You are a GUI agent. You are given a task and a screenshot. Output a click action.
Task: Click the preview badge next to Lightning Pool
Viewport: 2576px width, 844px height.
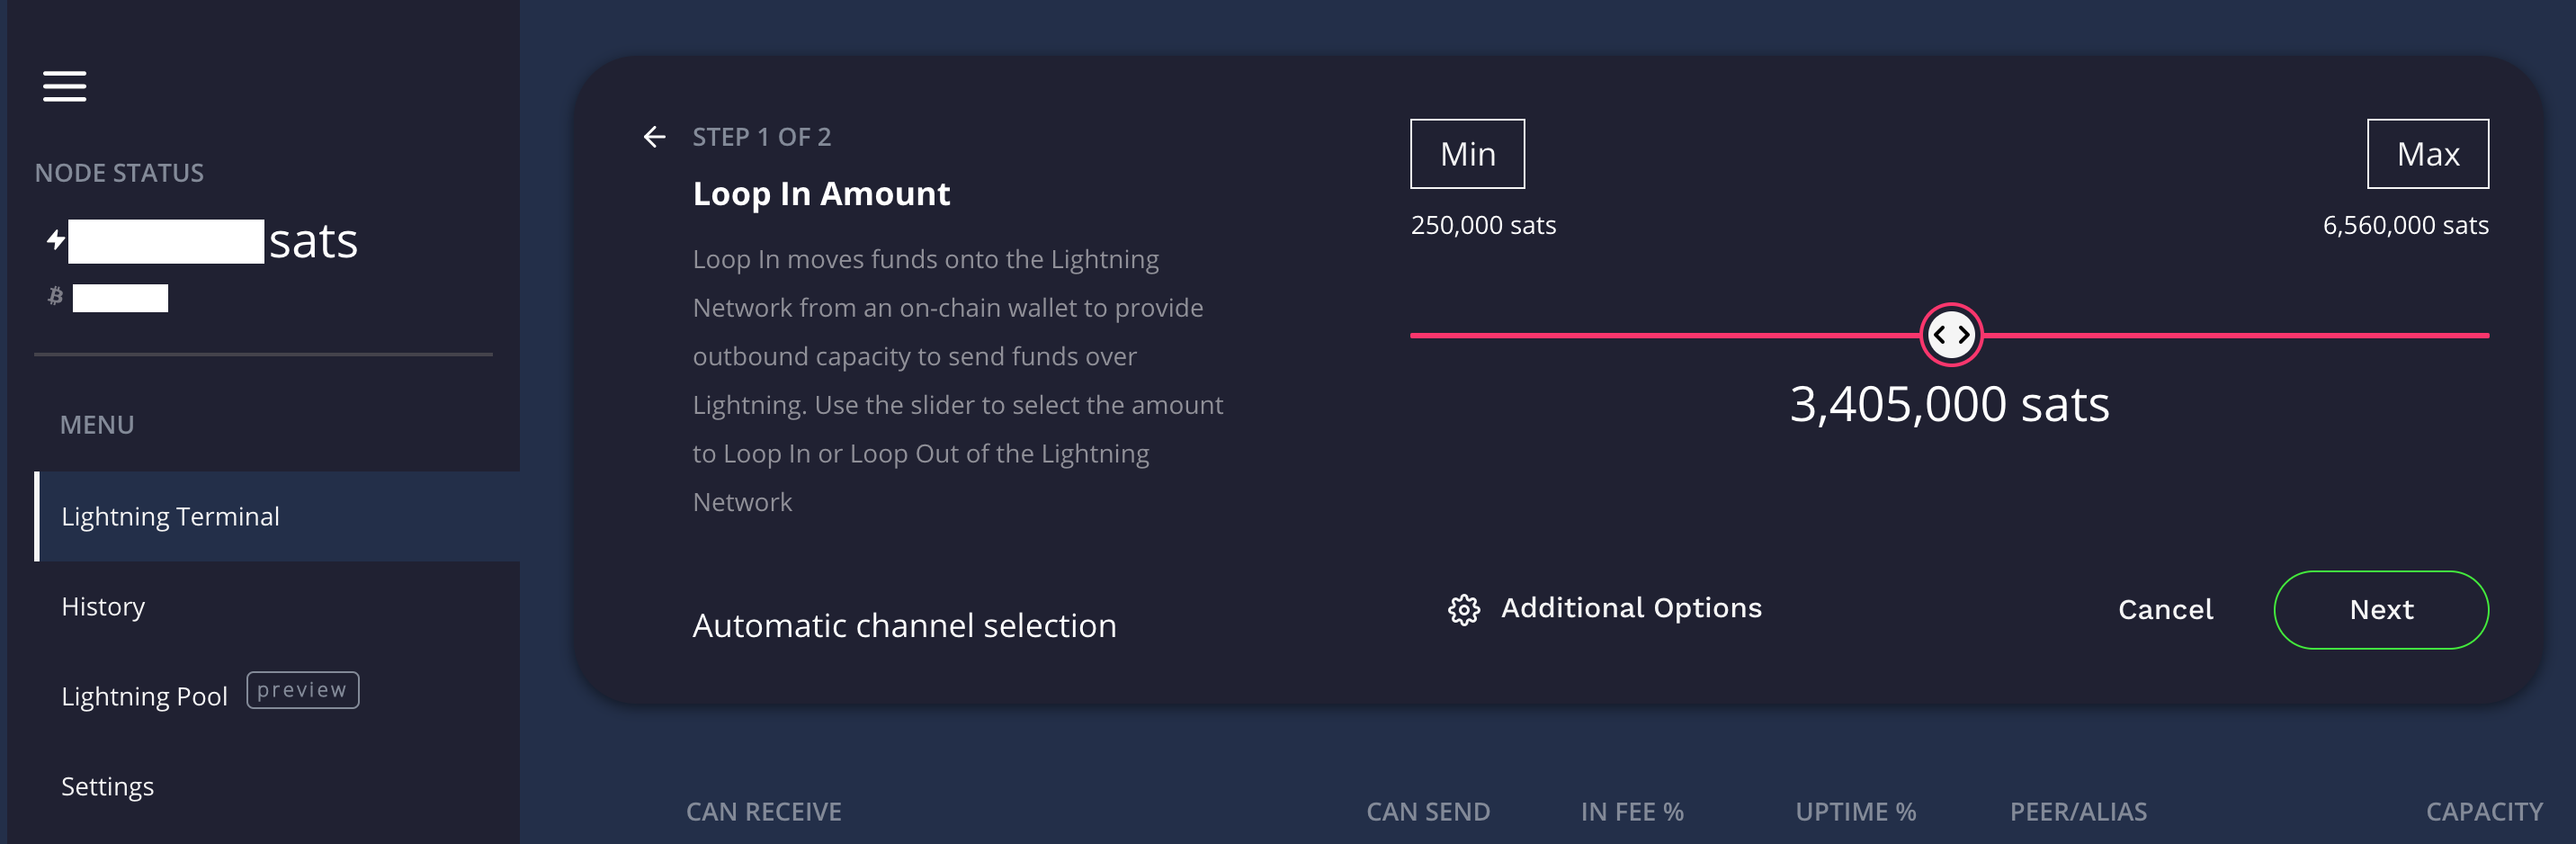[302, 690]
